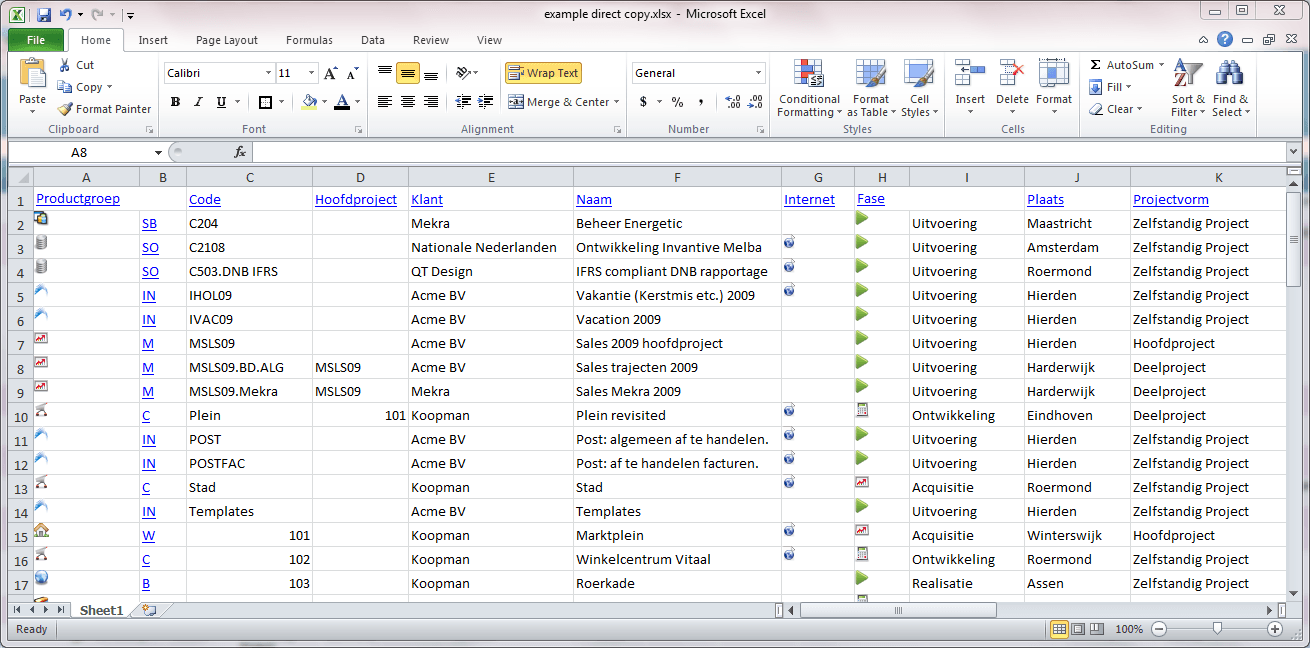
Task: Open the font name dropdown Calibri
Action: coord(269,73)
